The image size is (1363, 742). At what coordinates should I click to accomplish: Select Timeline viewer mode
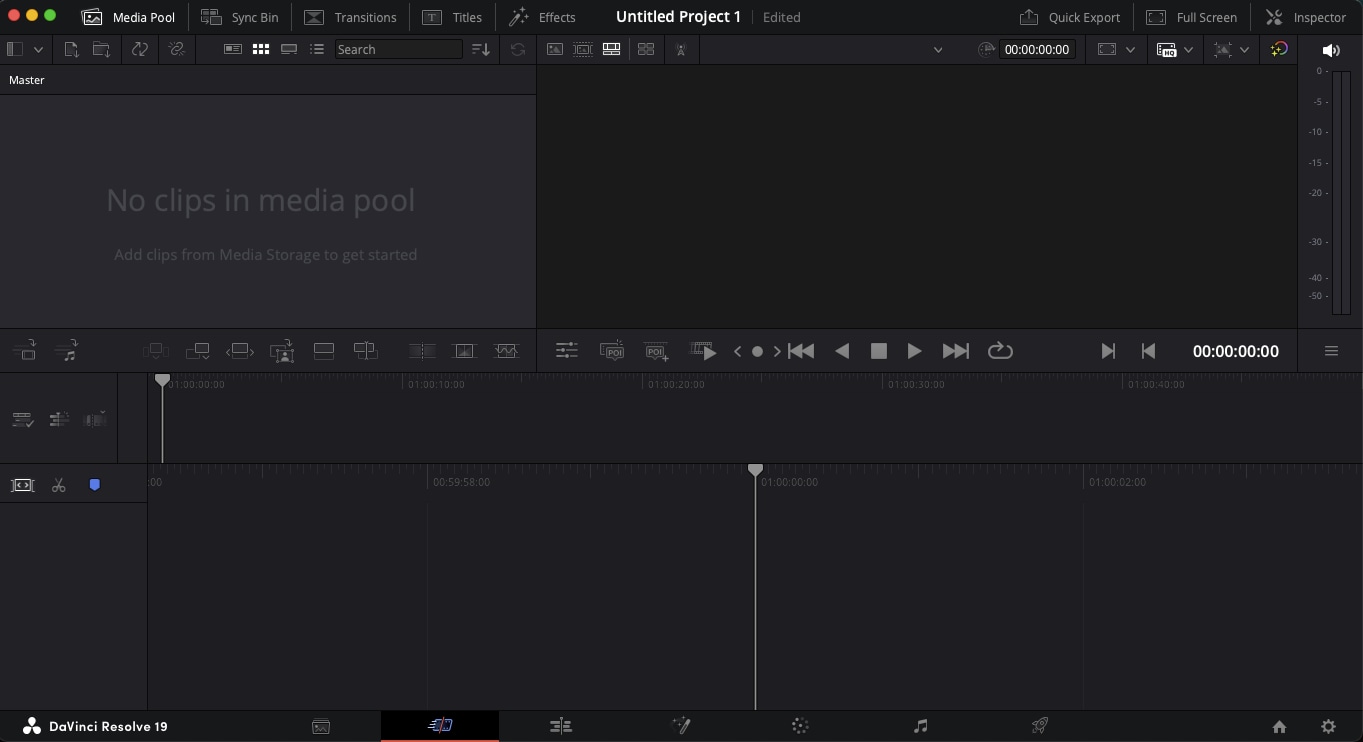pos(611,49)
